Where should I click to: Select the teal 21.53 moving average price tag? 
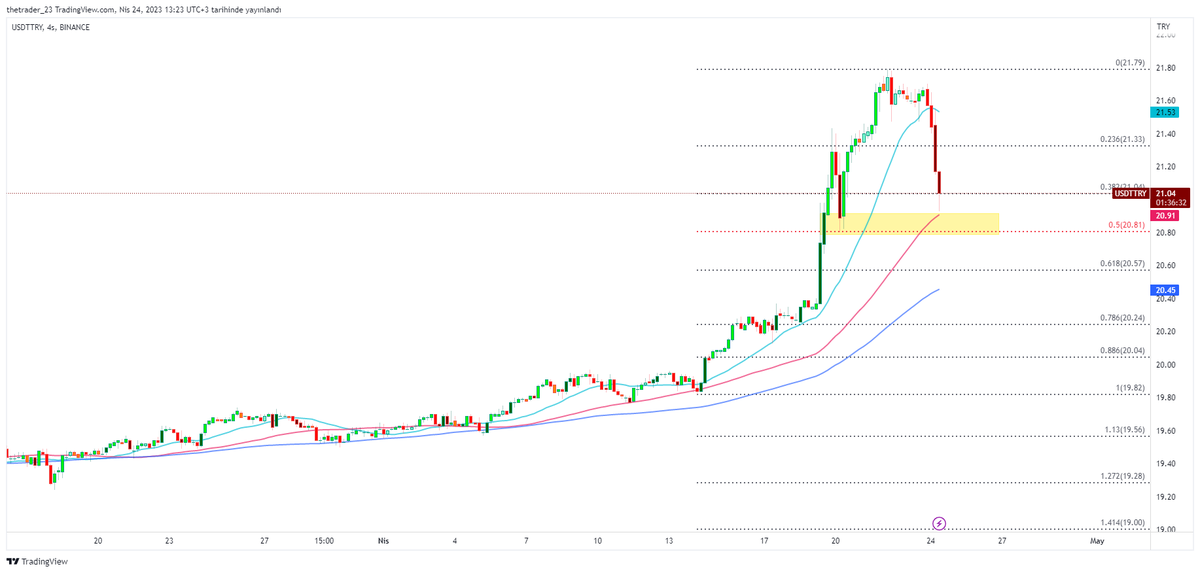(1163, 113)
